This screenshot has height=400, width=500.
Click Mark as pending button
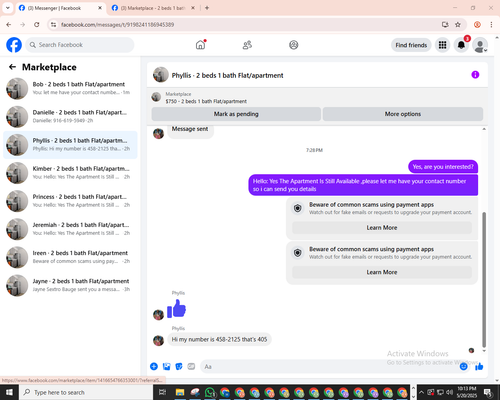click(x=236, y=114)
